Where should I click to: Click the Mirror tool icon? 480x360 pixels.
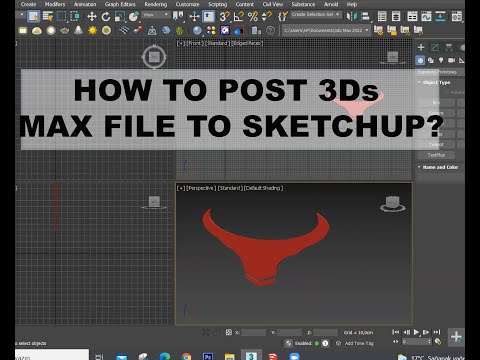point(351,16)
